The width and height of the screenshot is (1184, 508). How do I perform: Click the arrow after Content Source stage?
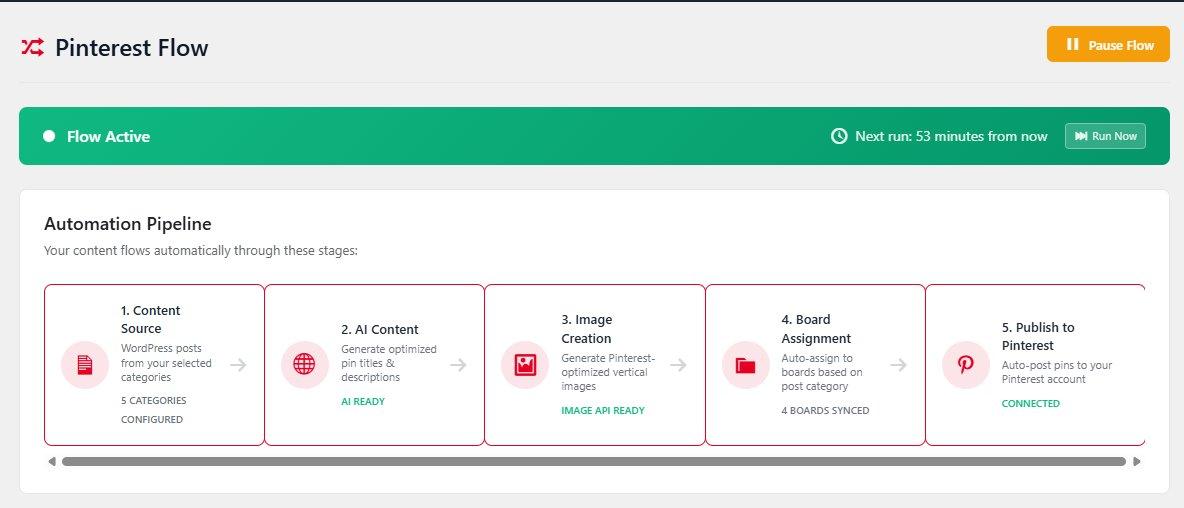[239, 365]
